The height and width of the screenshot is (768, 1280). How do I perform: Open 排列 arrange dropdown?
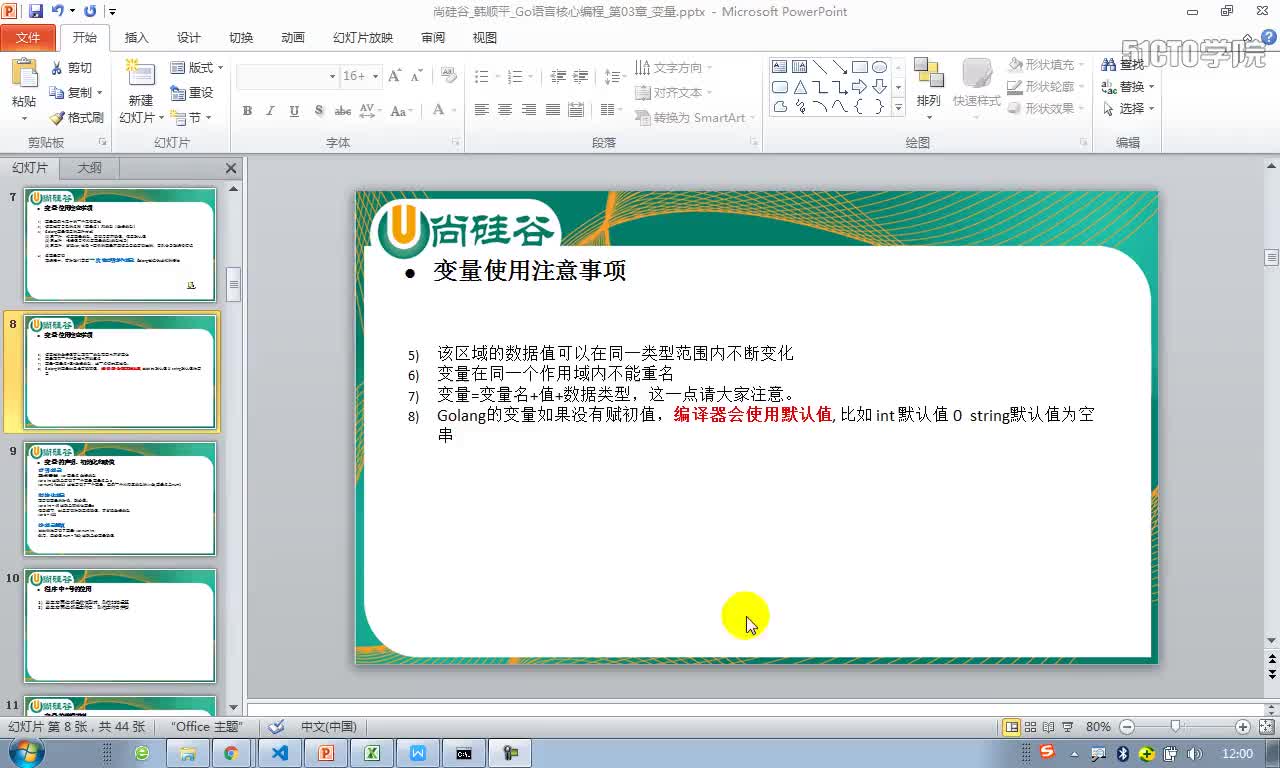click(x=929, y=88)
